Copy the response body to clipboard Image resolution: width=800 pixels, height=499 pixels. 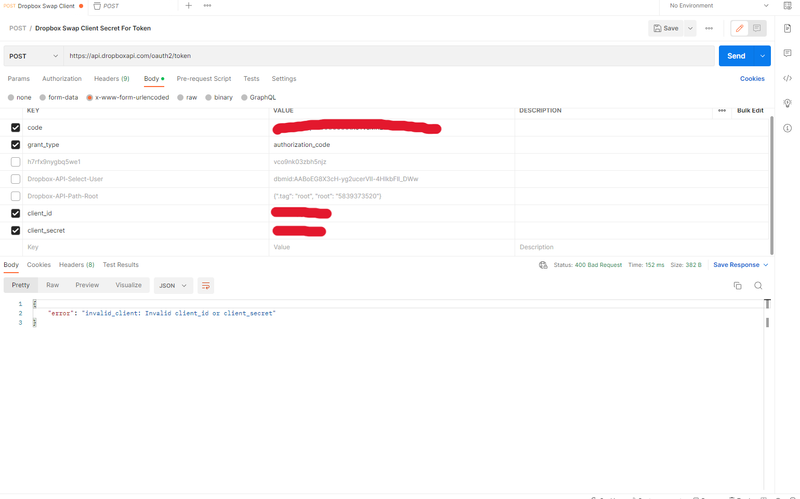click(x=737, y=286)
